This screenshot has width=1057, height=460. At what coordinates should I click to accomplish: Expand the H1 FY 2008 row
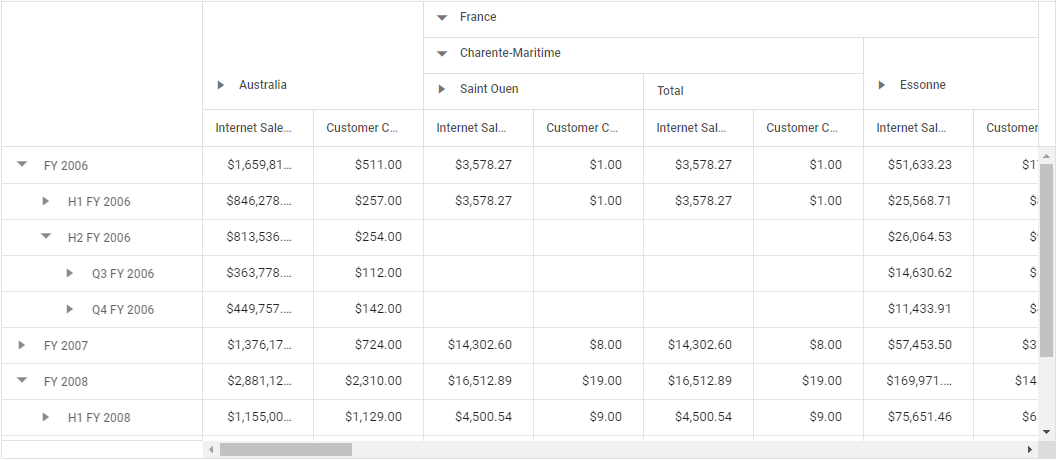(x=46, y=417)
